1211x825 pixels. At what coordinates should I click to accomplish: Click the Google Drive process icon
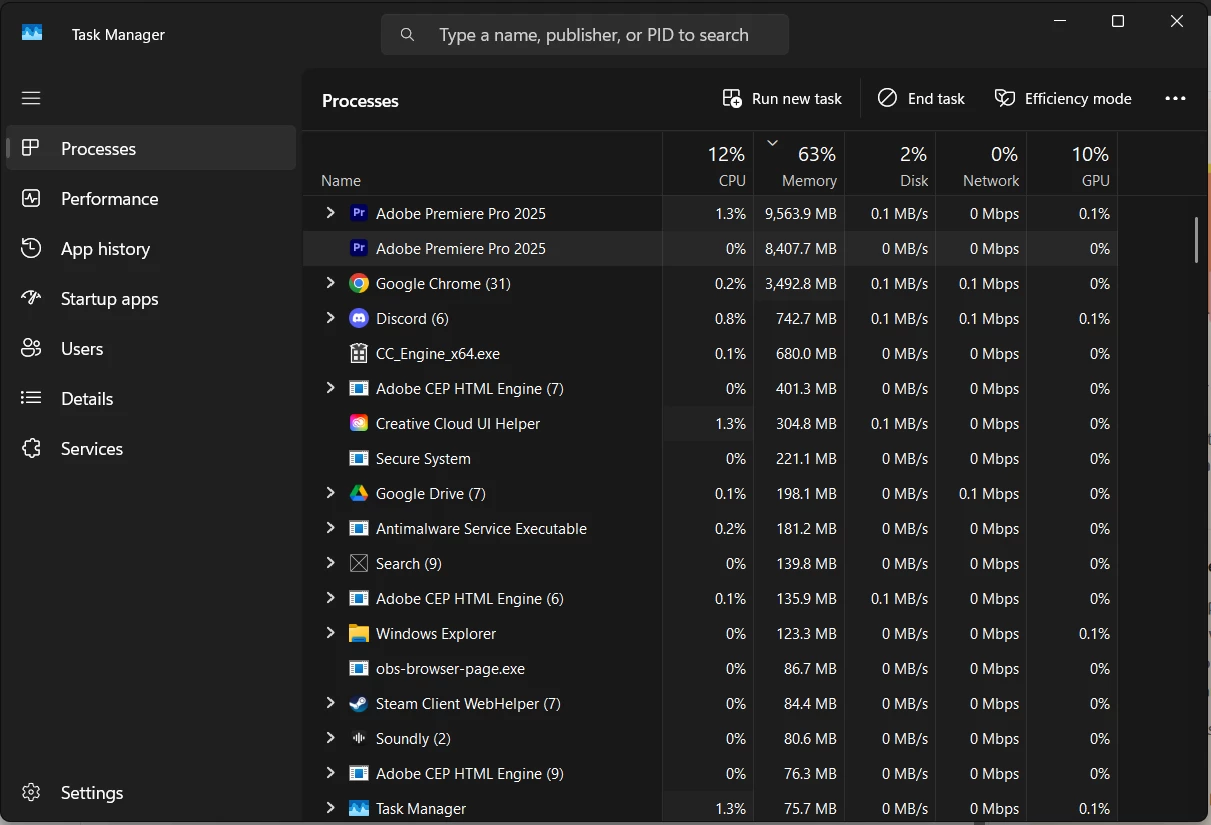tap(359, 493)
